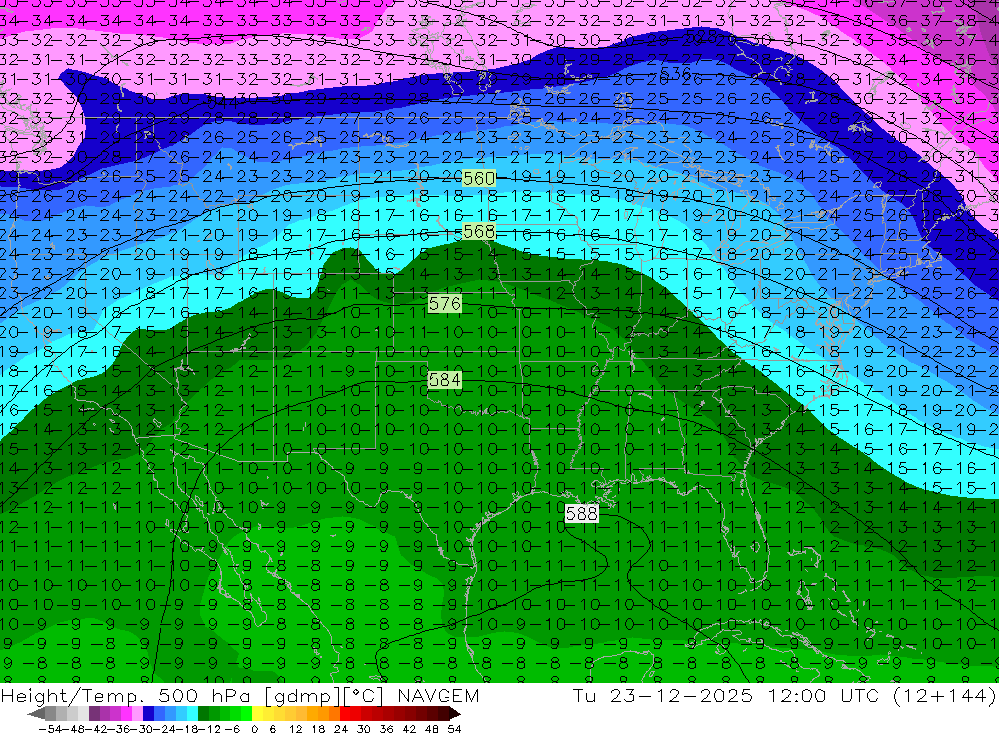Select the cyan swatch near -18

[192, 714]
